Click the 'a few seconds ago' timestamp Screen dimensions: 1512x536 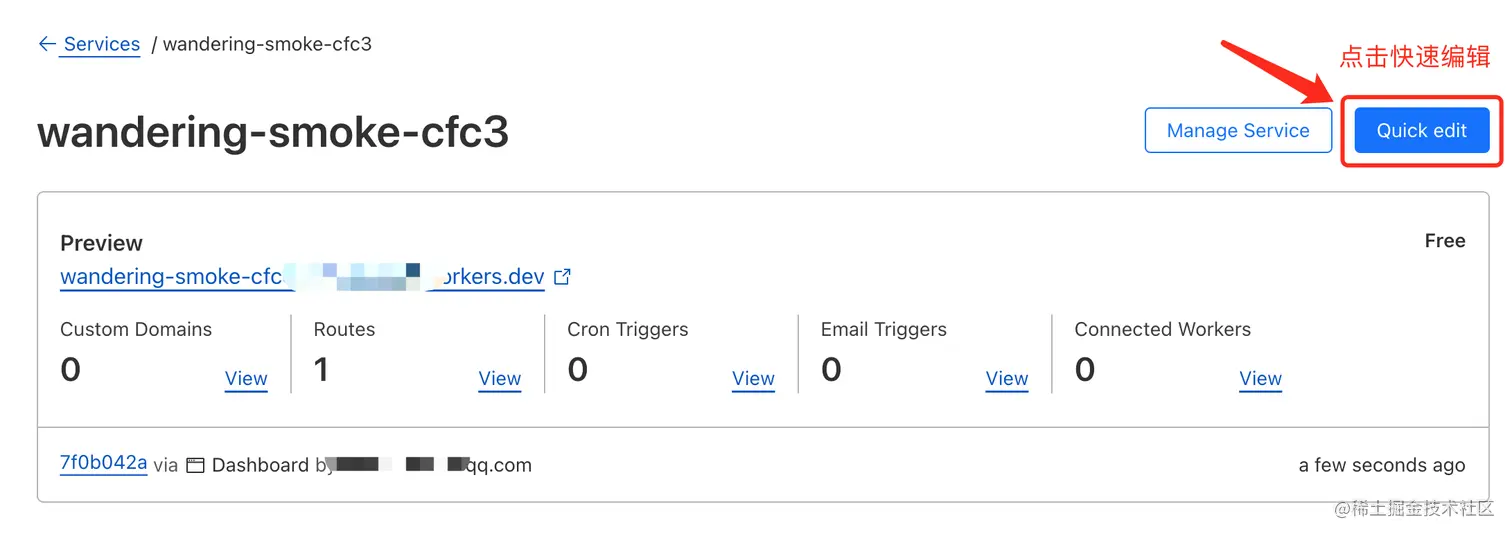pos(1381,465)
